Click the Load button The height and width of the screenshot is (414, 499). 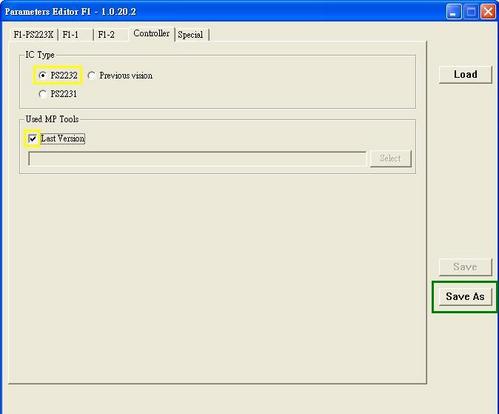click(465, 74)
